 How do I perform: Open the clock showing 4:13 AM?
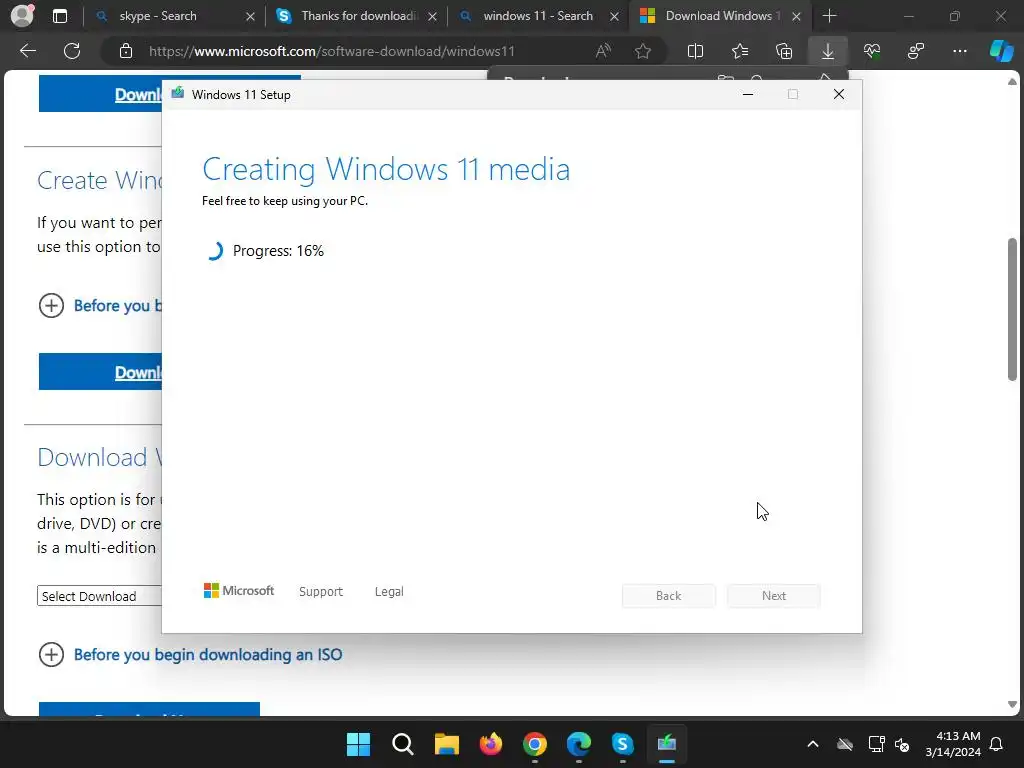tap(953, 744)
